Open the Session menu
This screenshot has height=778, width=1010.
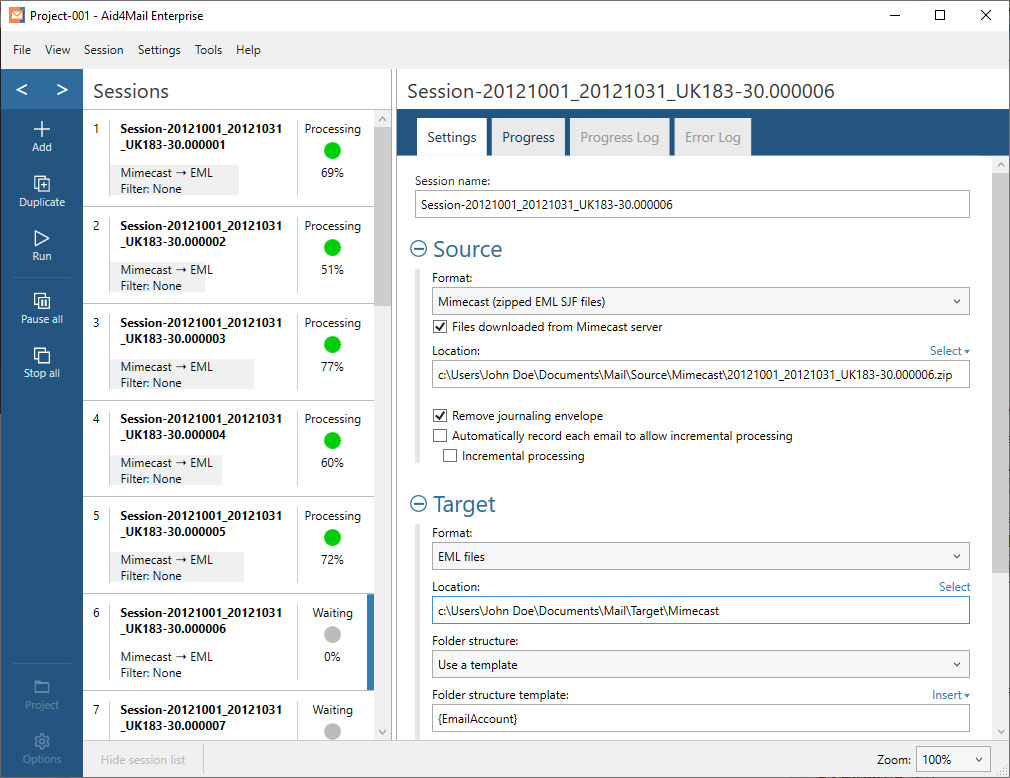104,50
